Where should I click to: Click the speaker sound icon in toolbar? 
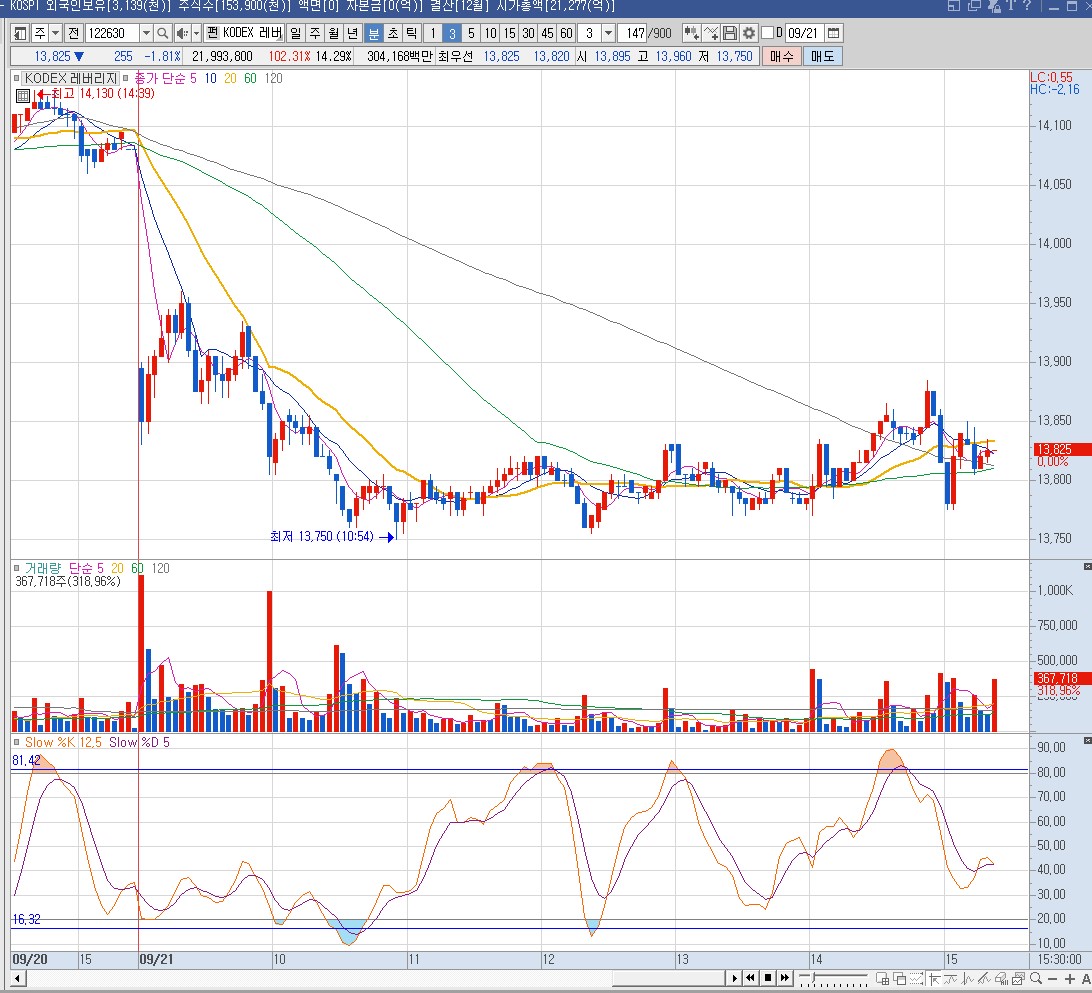click(182, 33)
